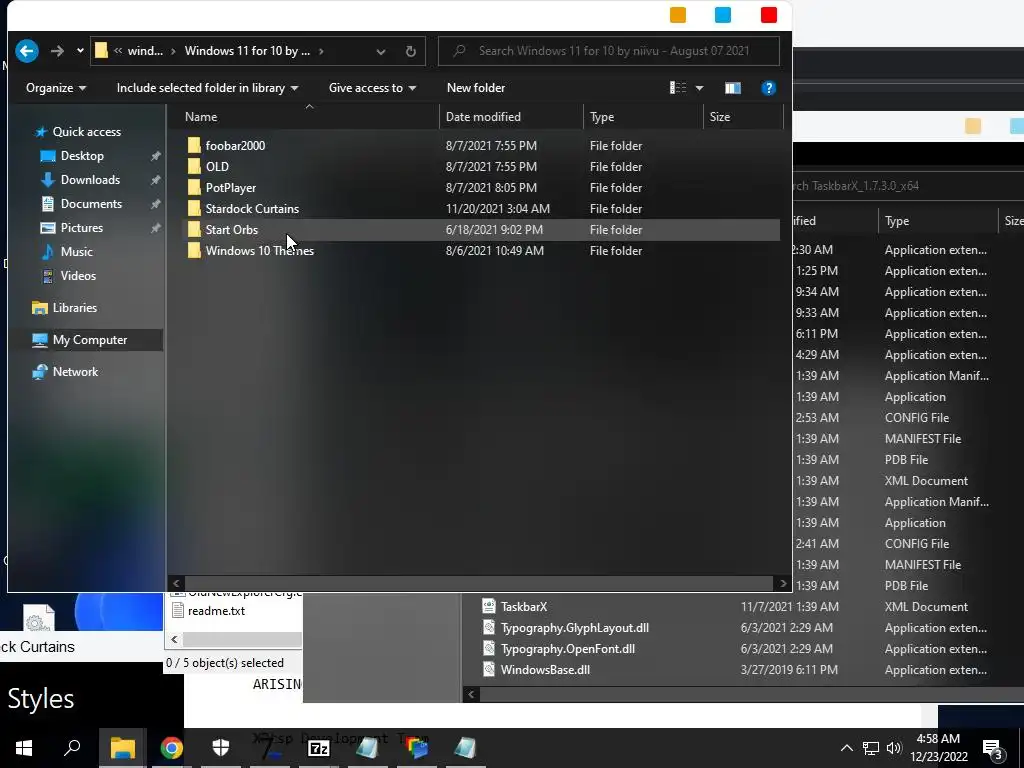This screenshot has width=1024, height=768.
Task: Click Type column header in TaskbarX window
Action: pos(897,221)
